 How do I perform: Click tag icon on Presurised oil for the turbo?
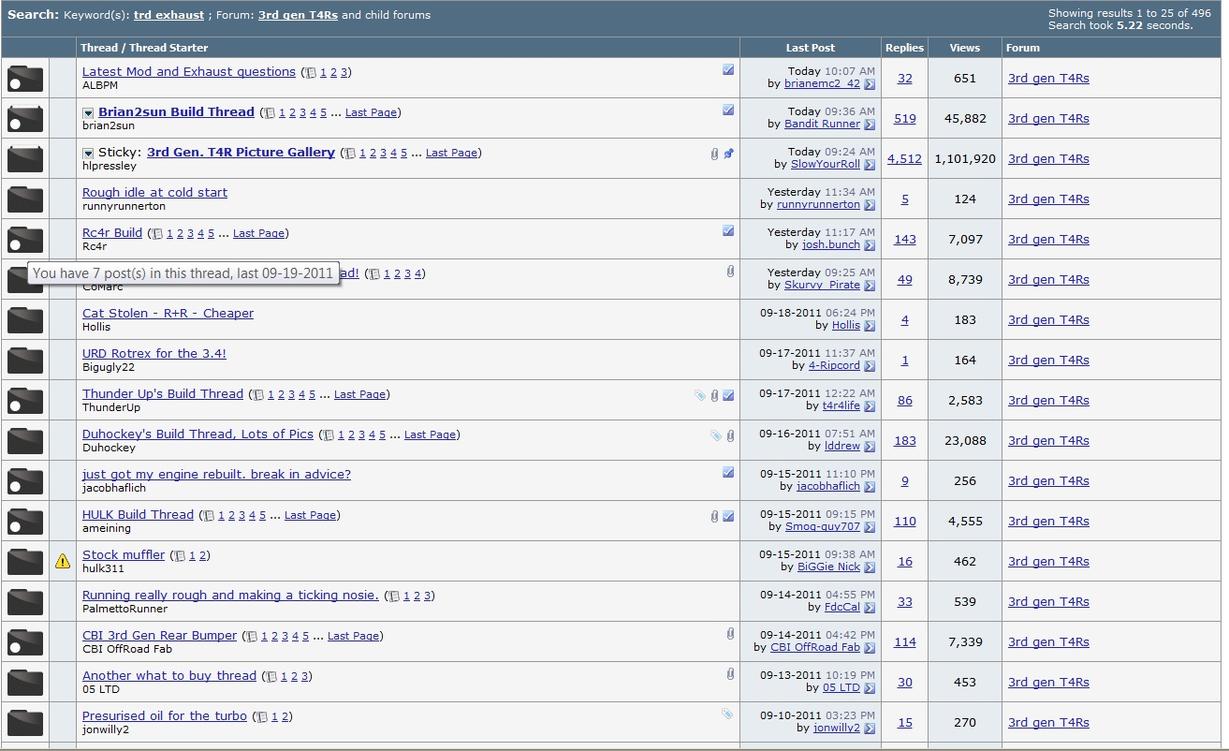click(727, 714)
